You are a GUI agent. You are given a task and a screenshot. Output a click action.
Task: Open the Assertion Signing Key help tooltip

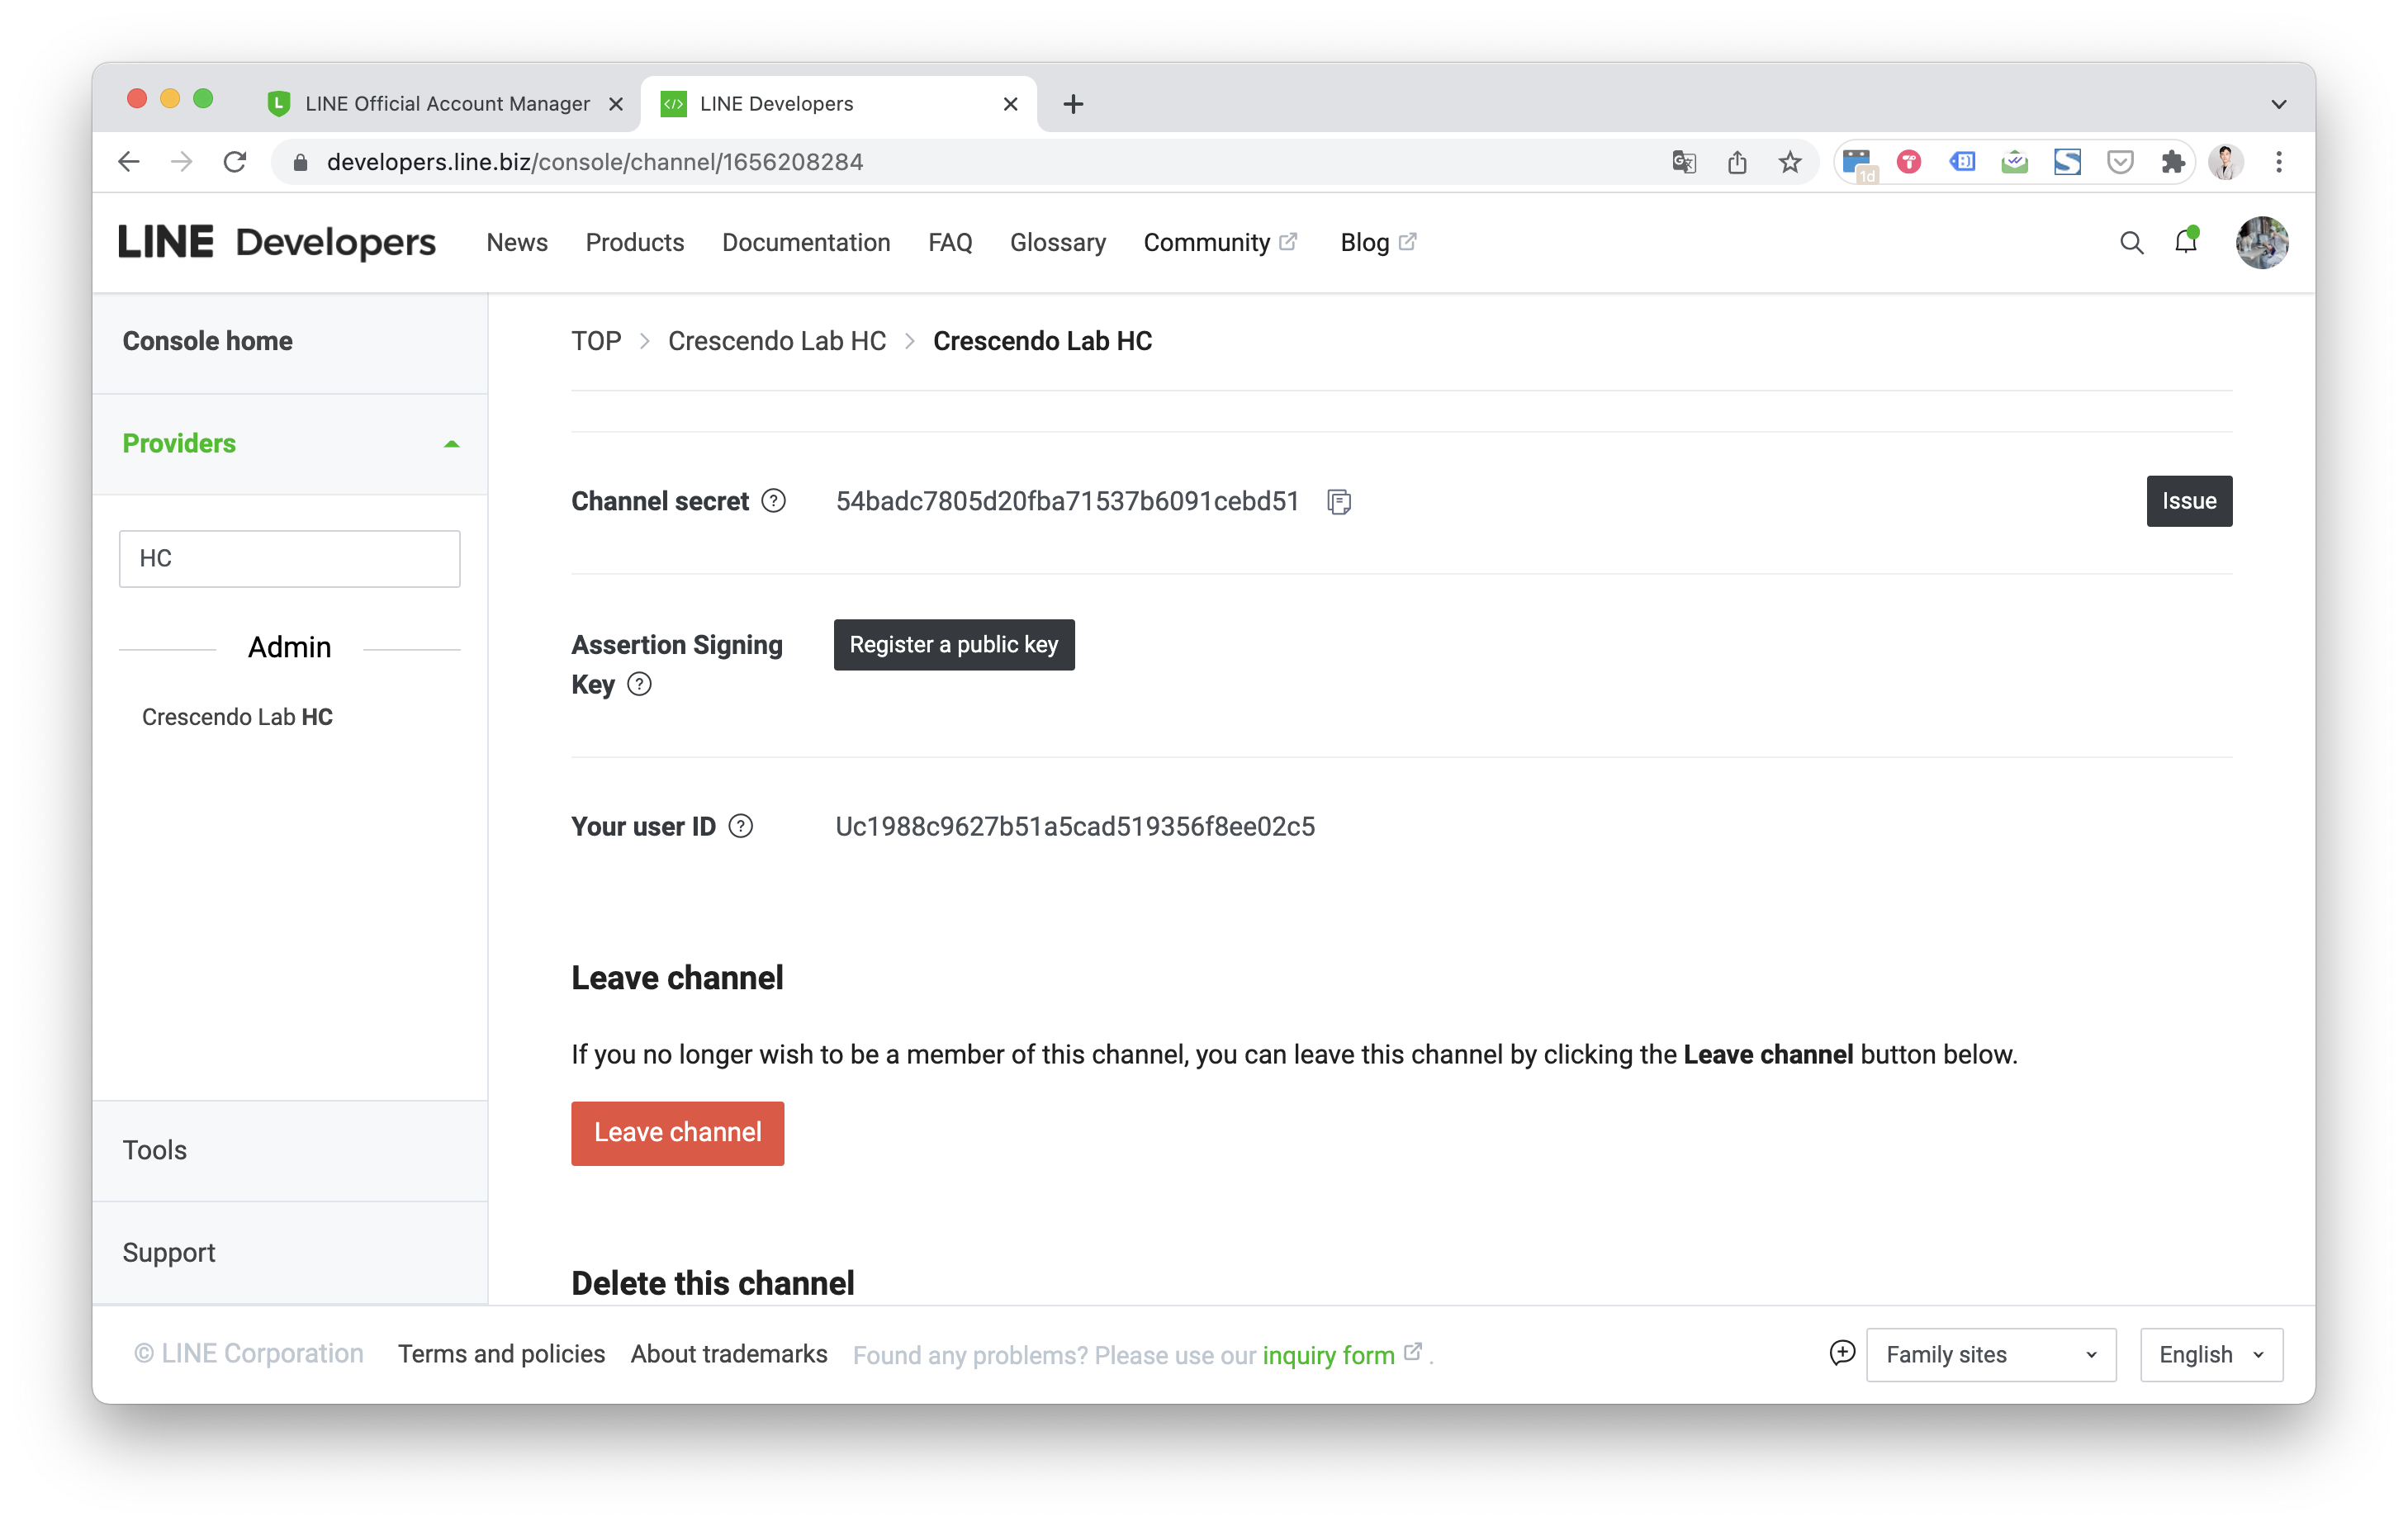coord(639,684)
